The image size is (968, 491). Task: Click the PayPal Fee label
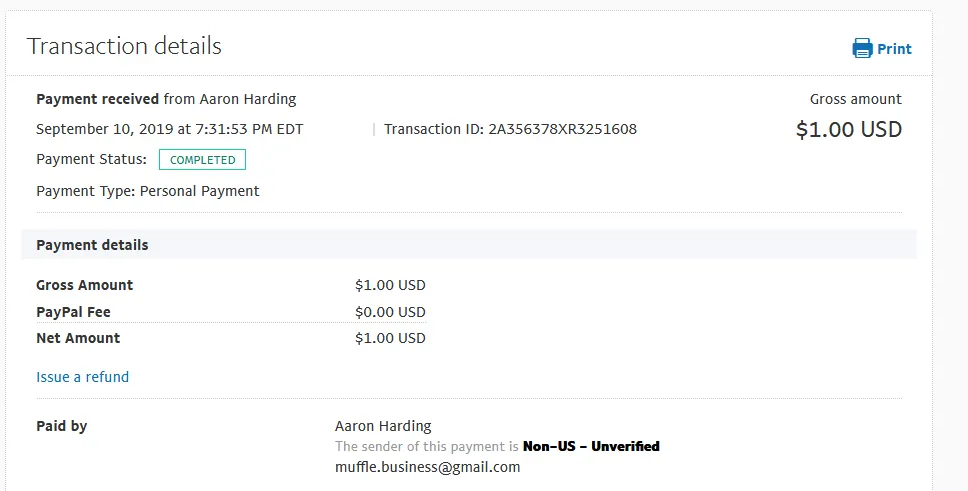point(73,312)
